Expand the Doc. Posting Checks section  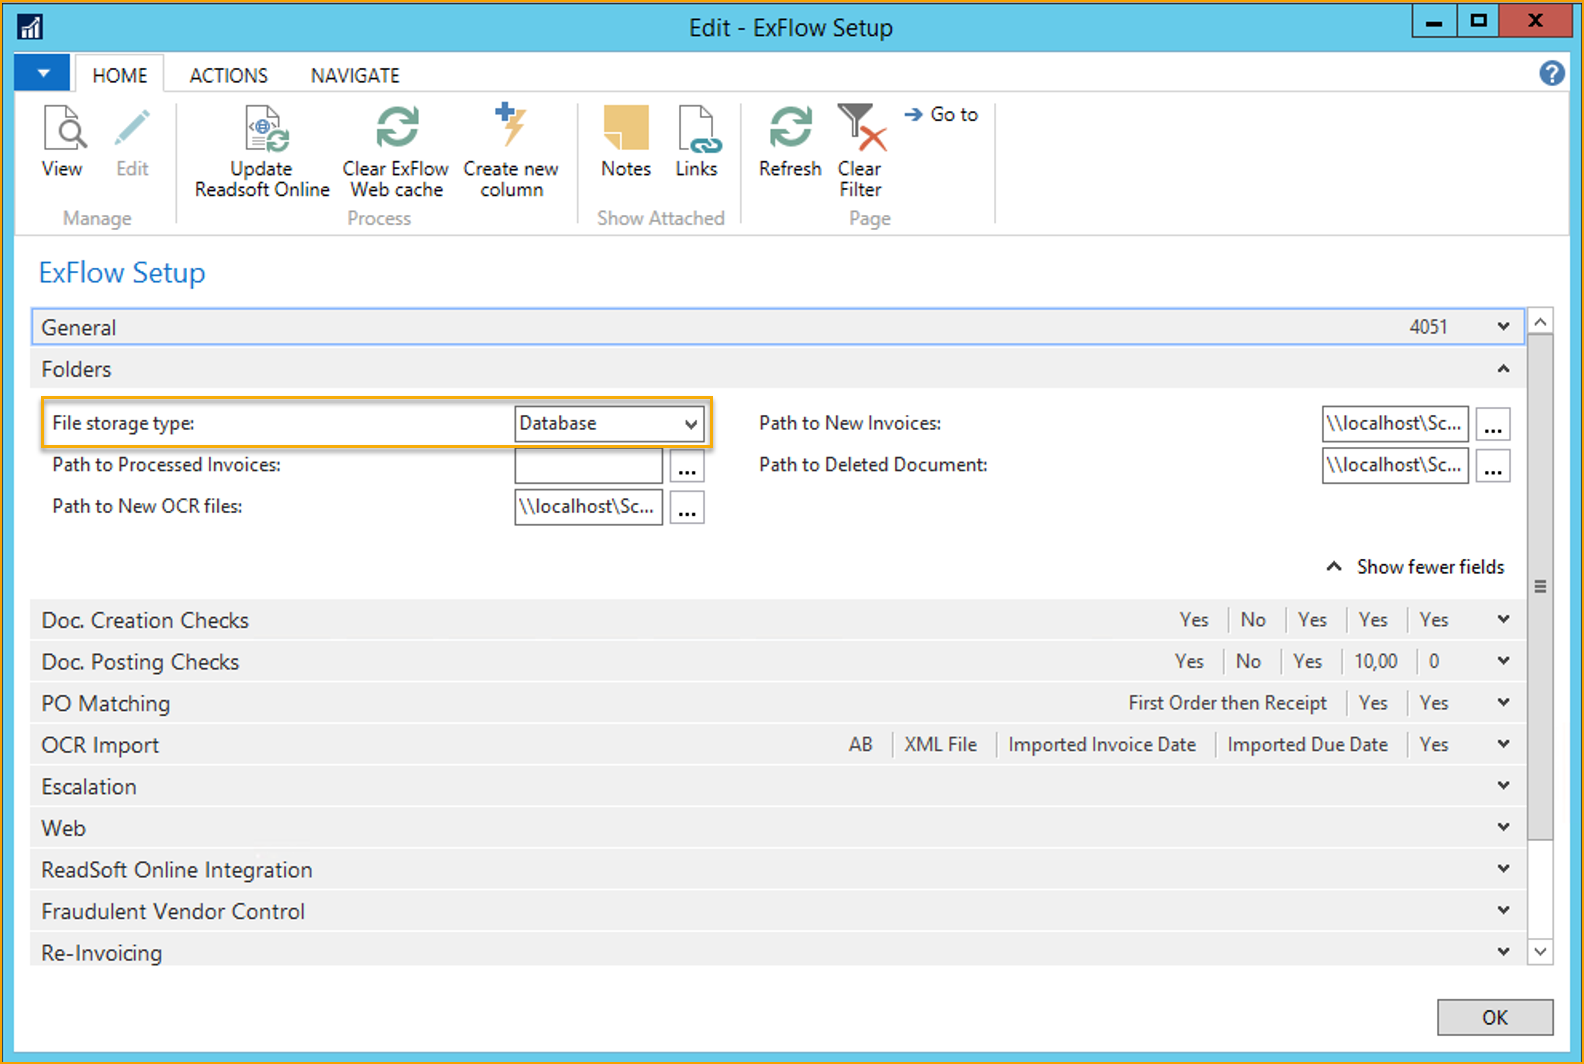1503,661
